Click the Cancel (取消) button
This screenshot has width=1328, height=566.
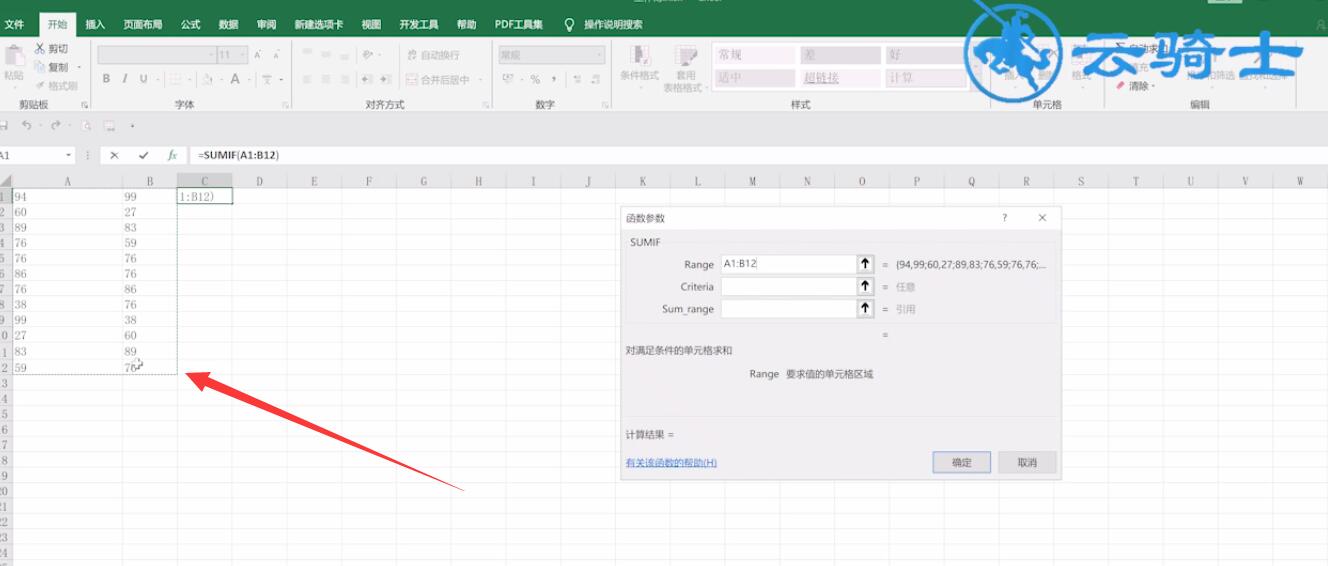coord(1027,462)
